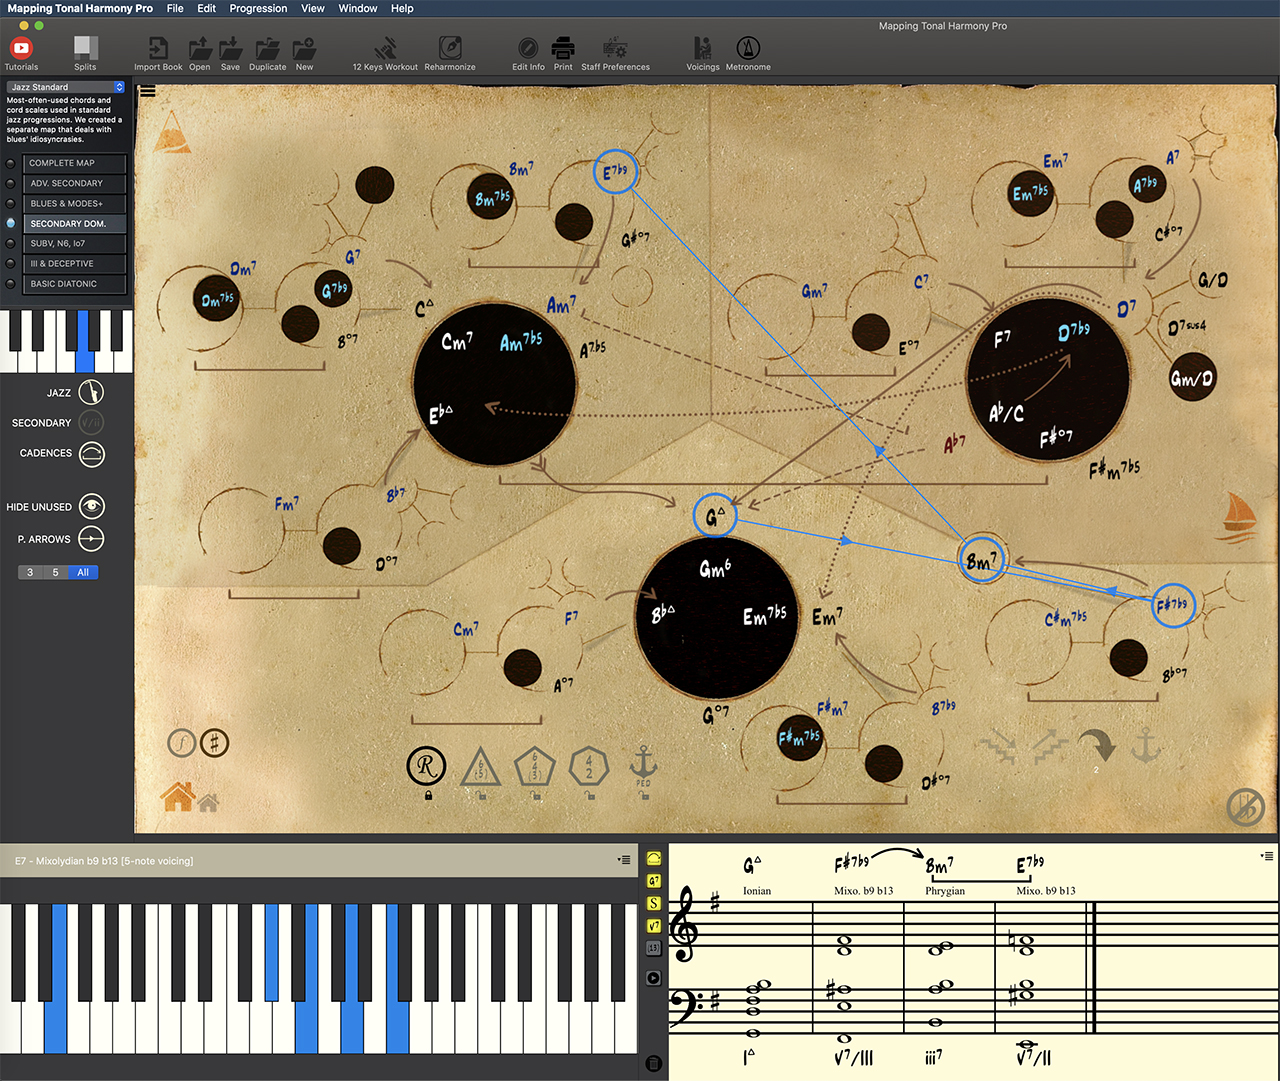Viewport: 1280px width, 1081px height.
Task: Click the Import Book icon
Action: click(158, 47)
